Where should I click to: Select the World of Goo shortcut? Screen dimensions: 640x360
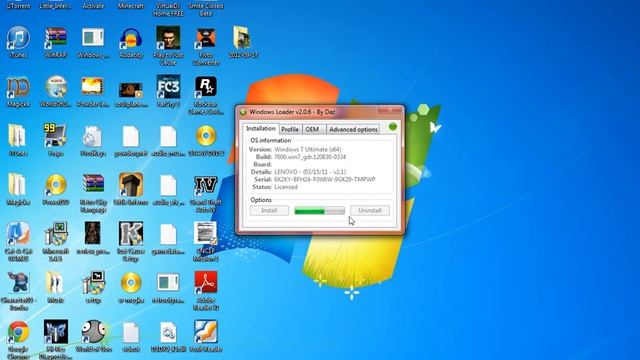pos(93,332)
